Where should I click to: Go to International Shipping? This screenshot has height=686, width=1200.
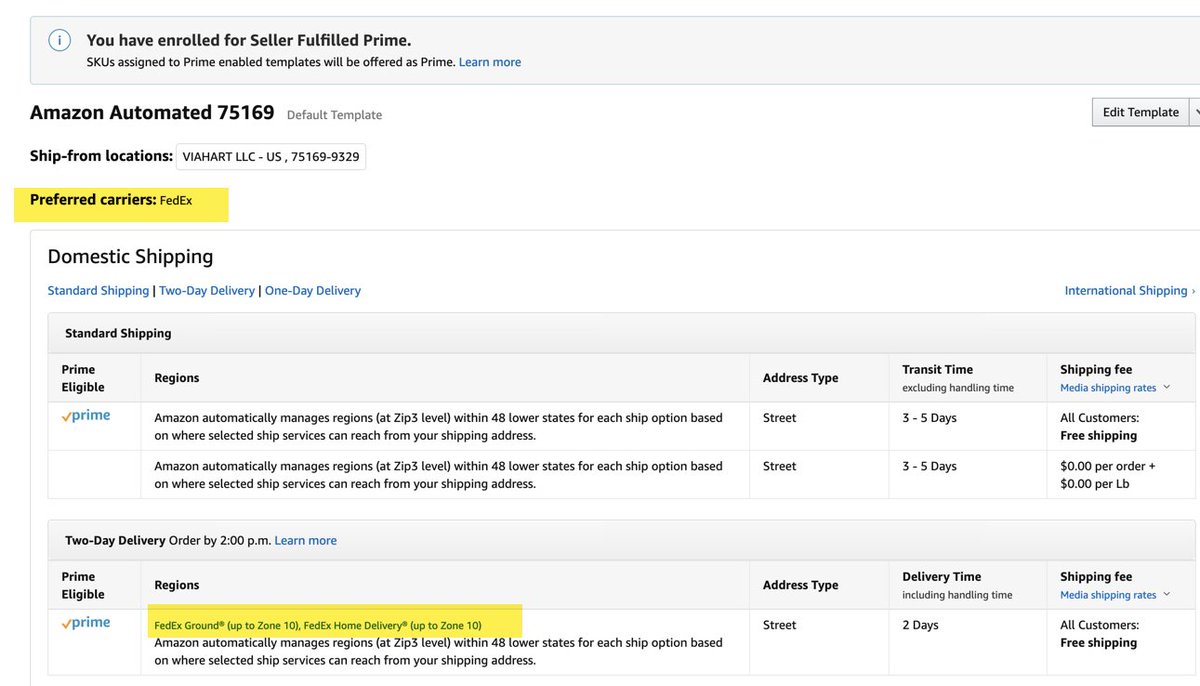(x=1126, y=291)
